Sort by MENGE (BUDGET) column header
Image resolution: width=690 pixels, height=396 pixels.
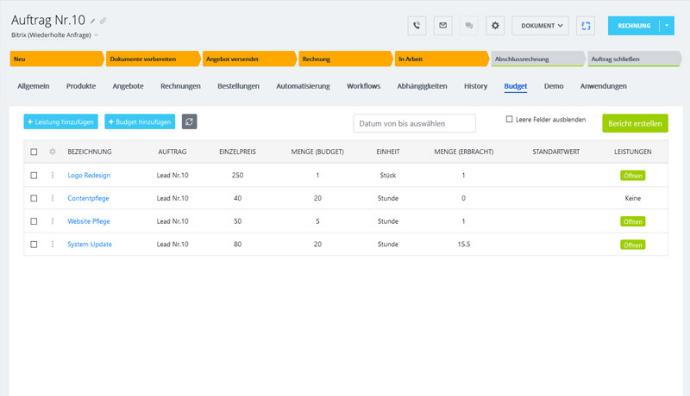tap(317, 152)
